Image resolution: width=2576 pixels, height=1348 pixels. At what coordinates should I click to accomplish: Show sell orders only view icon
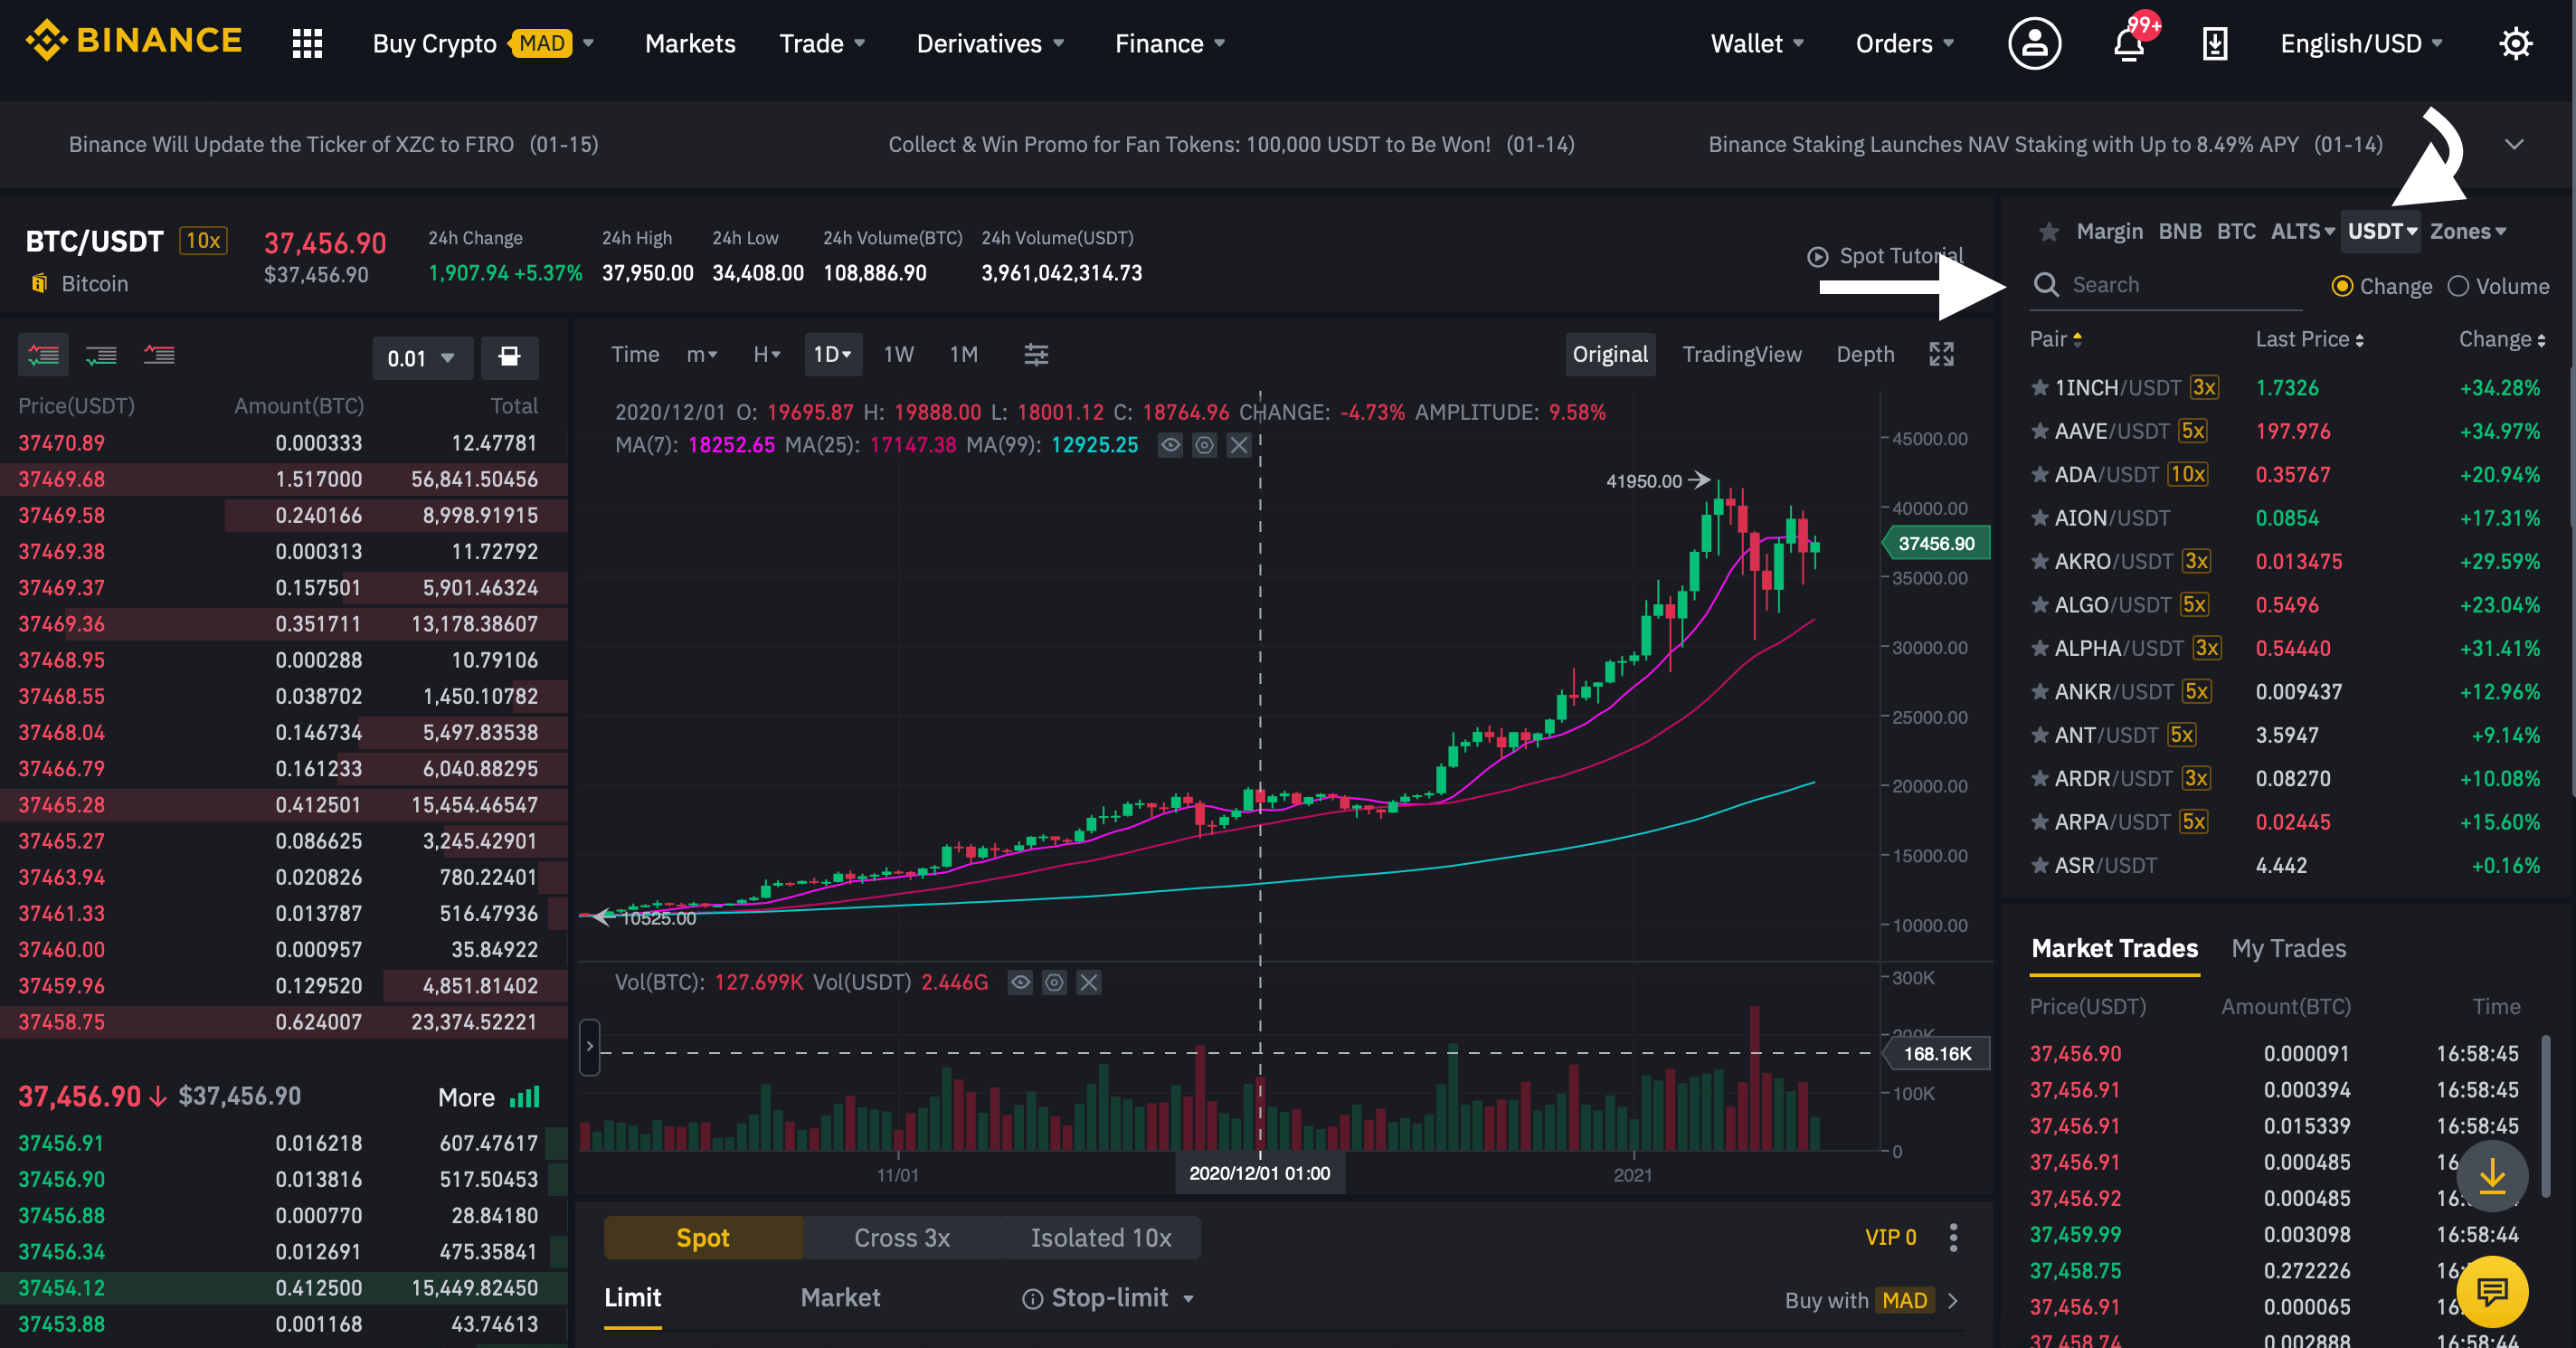(x=159, y=355)
